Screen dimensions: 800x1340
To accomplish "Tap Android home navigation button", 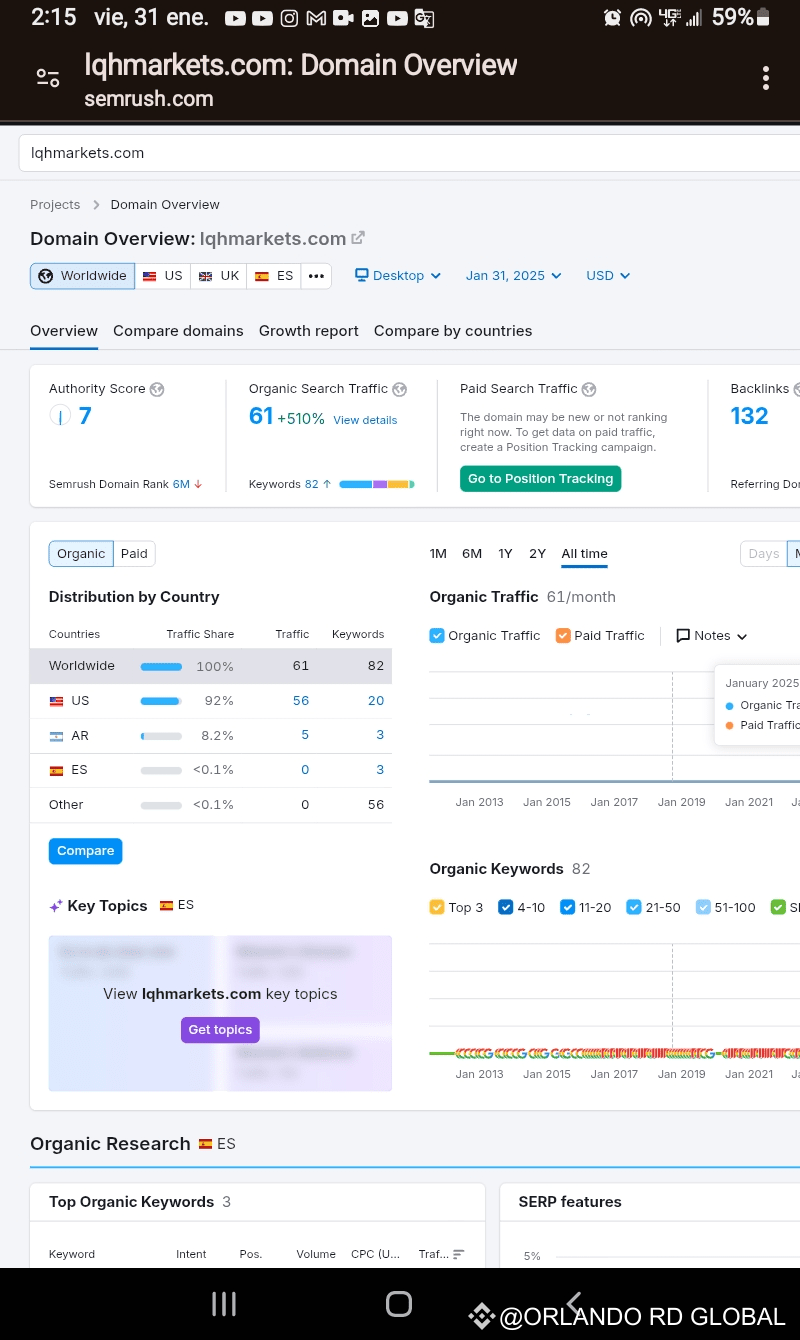I will click(x=399, y=1303).
